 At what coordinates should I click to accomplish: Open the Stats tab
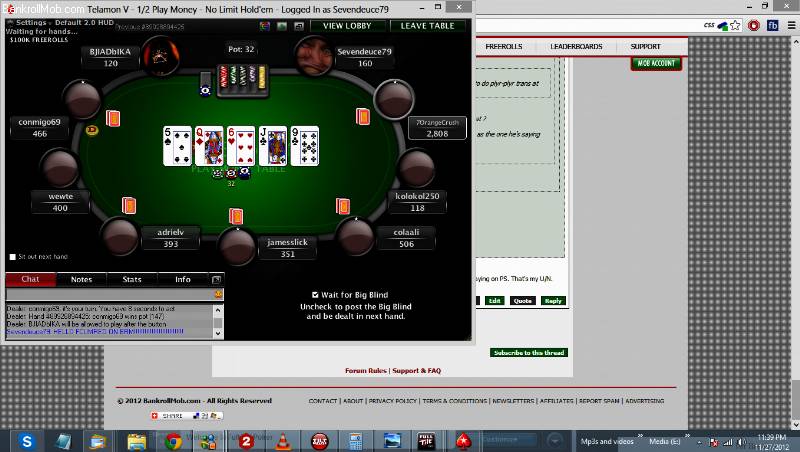click(132, 279)
